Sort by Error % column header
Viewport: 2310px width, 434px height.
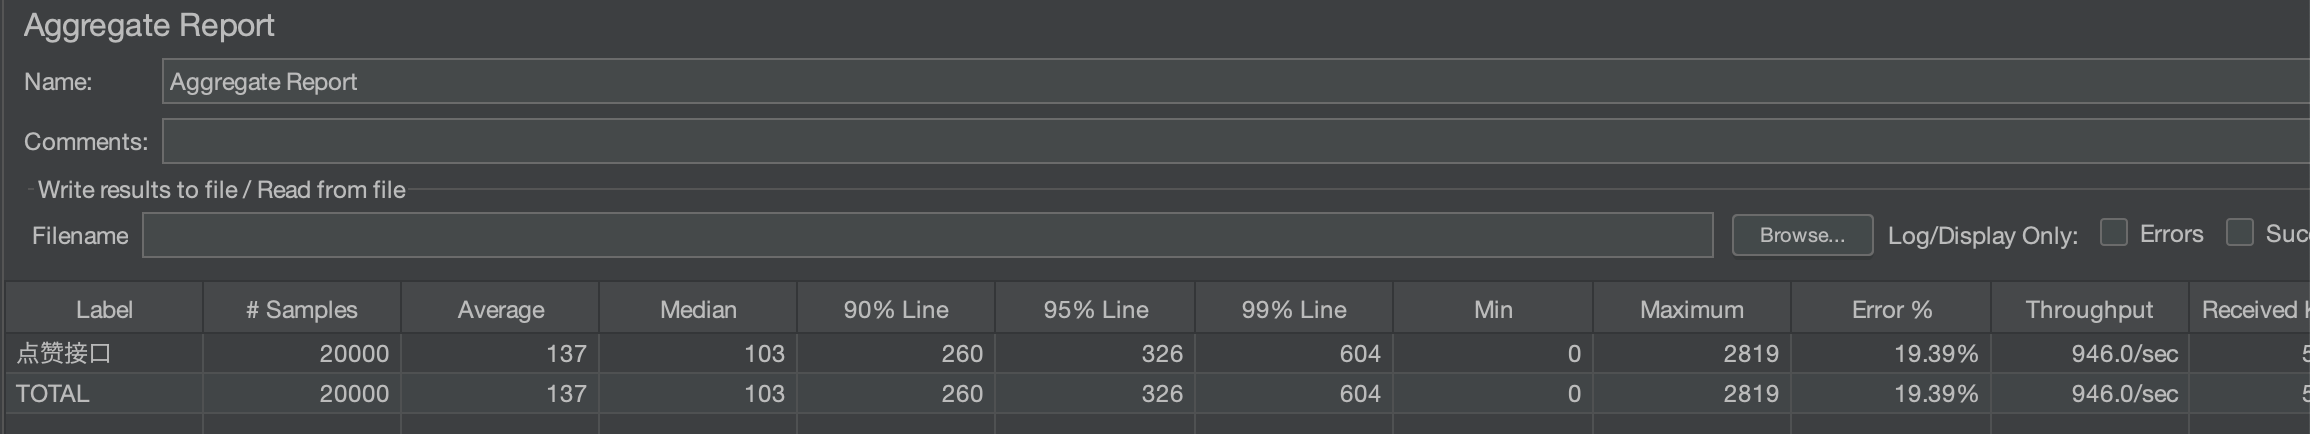(1890, 310)
